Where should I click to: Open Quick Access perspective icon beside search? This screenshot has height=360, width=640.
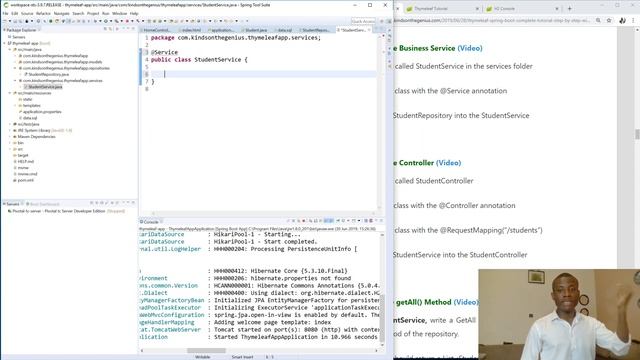(382, 21)
